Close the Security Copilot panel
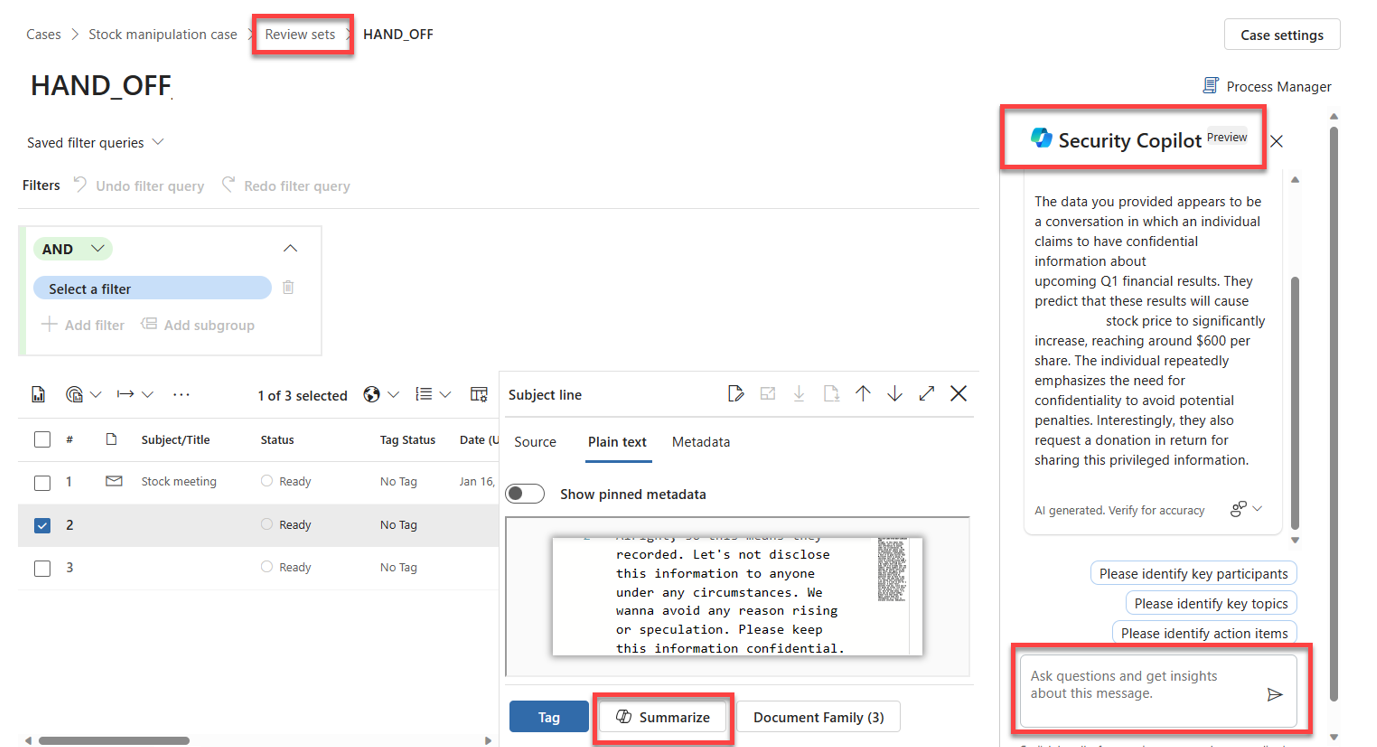 click(x=1277, y=141)
